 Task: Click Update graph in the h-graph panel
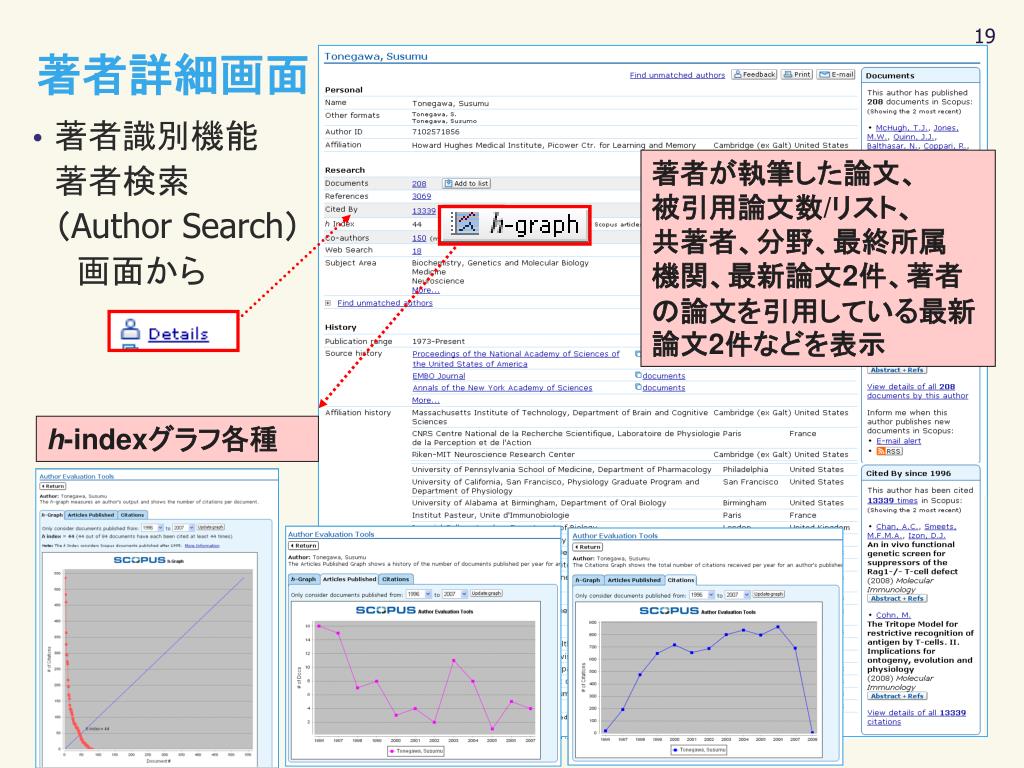(210, 527)
